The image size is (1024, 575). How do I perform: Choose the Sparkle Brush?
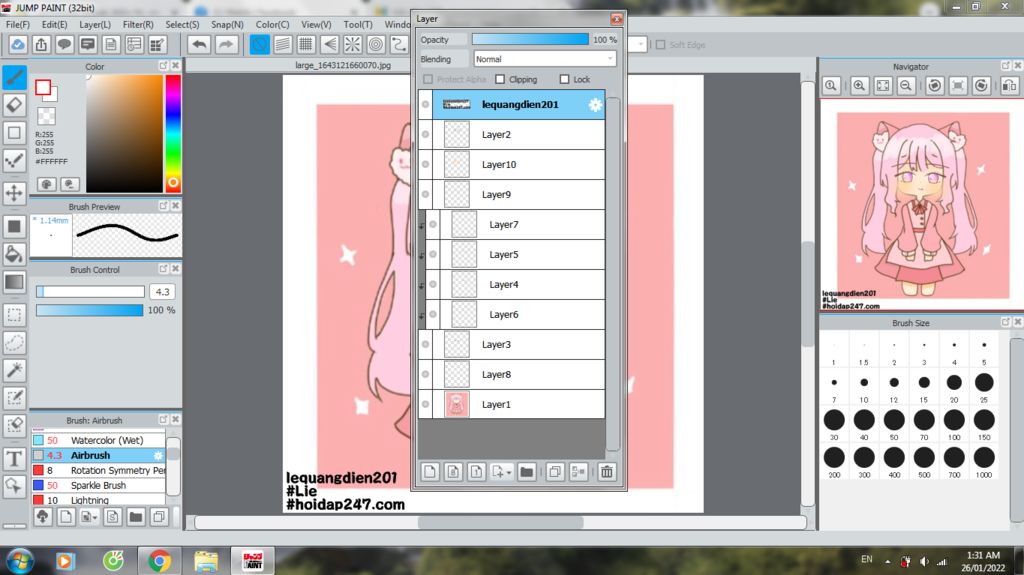(x=98, y=485)
